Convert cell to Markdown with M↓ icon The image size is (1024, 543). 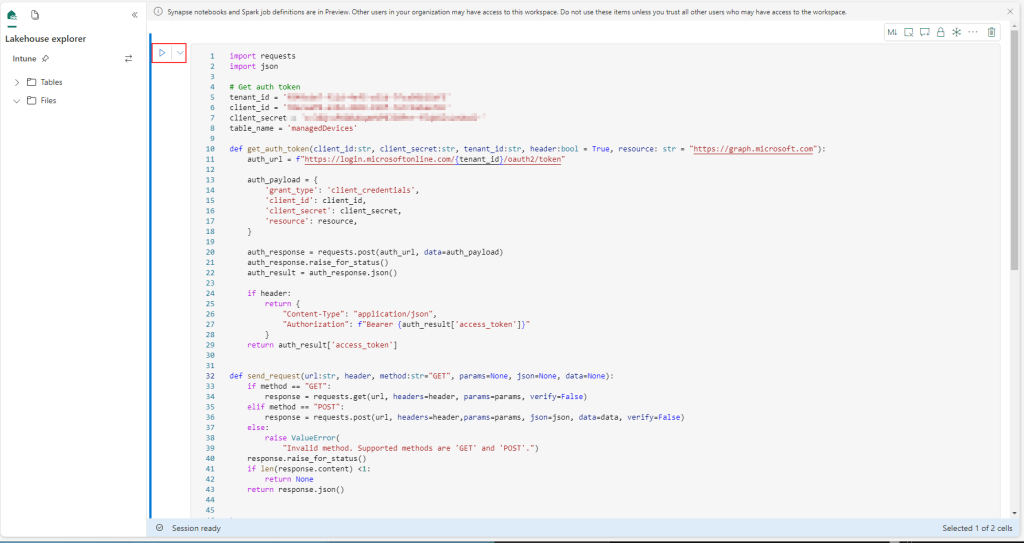click(892, 32)
